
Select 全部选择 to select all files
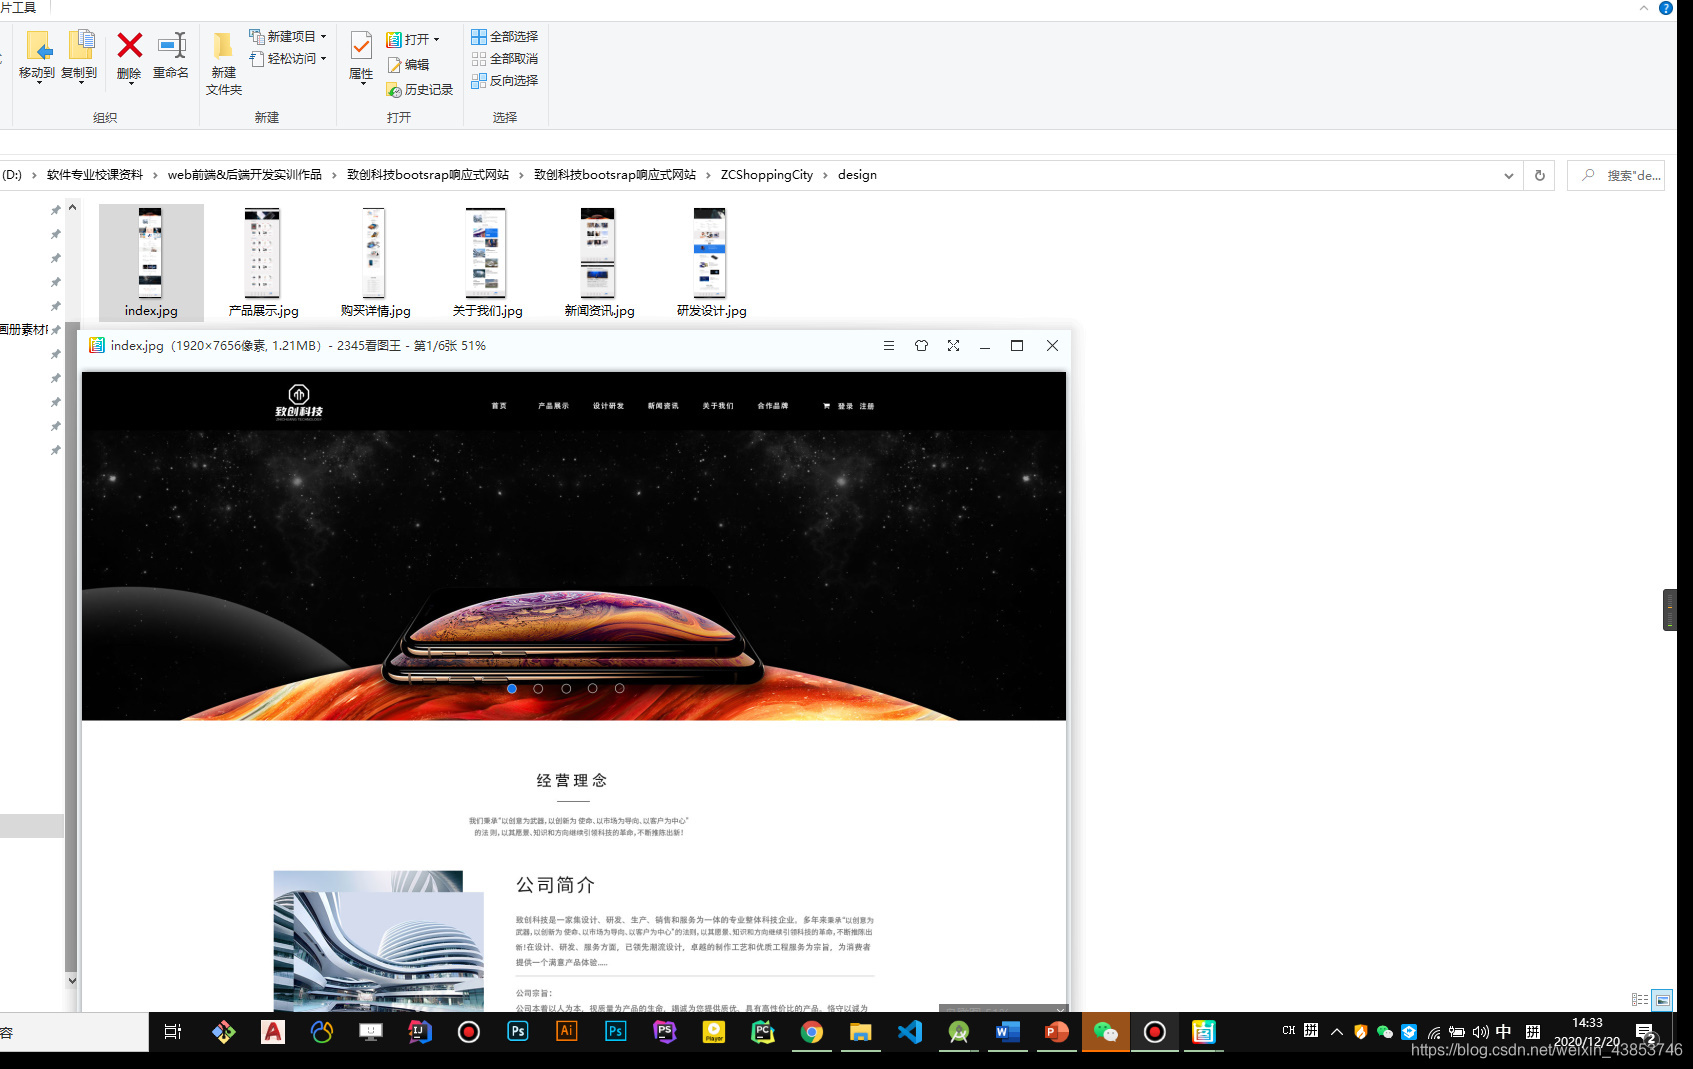point(505,37)
